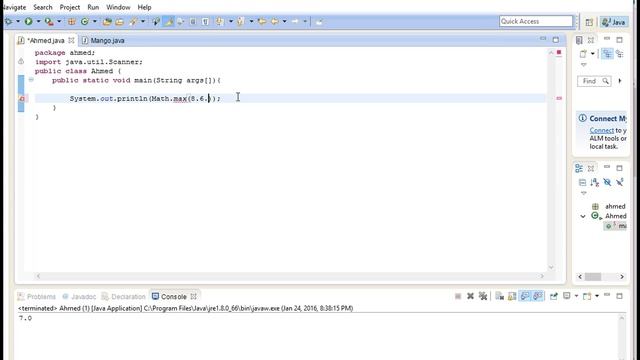Screen dimensions: 640x360
Task: Click the New Java Package icon
Action: point(71,22)
